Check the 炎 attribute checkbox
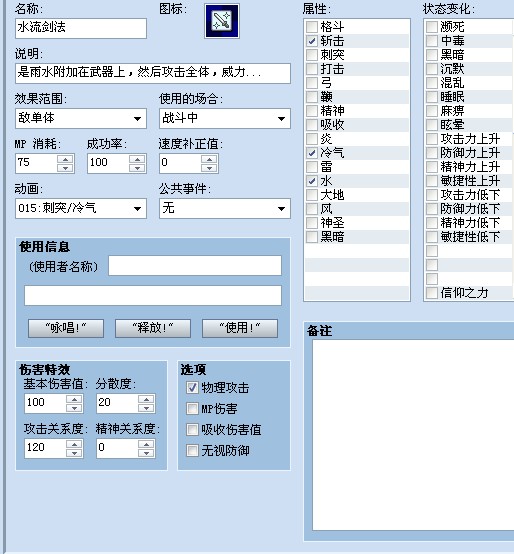Viewport: 514px width, 554px height. 312,139
